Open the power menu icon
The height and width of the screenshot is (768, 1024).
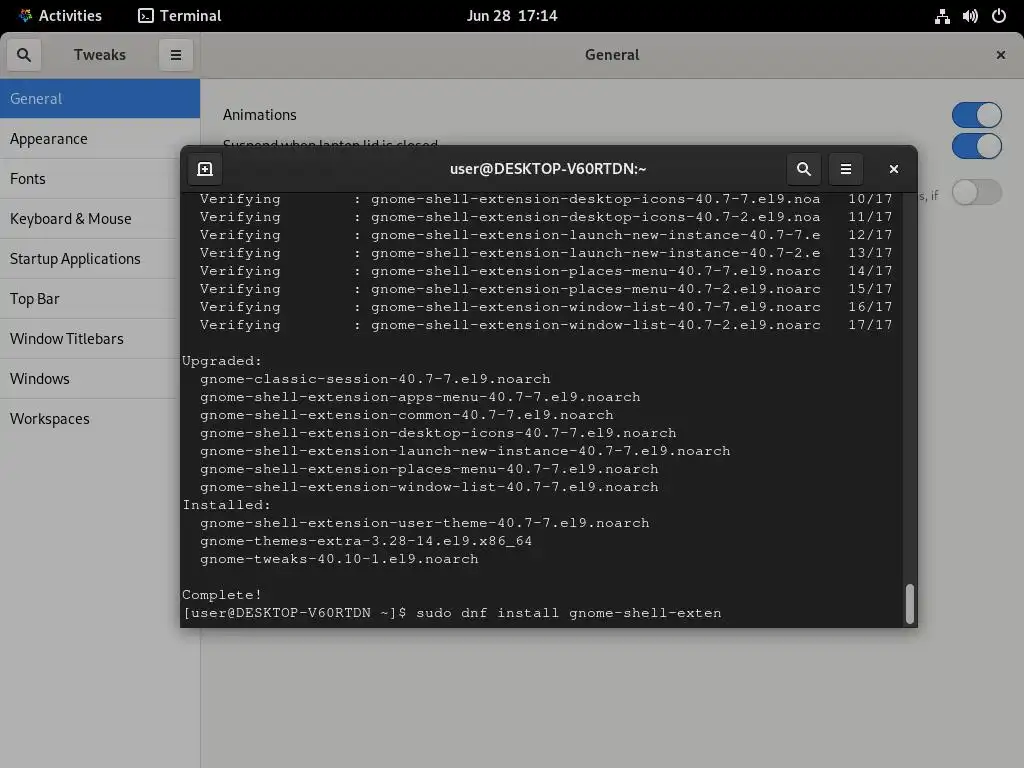pyautogui.click(x=999, y=16)
